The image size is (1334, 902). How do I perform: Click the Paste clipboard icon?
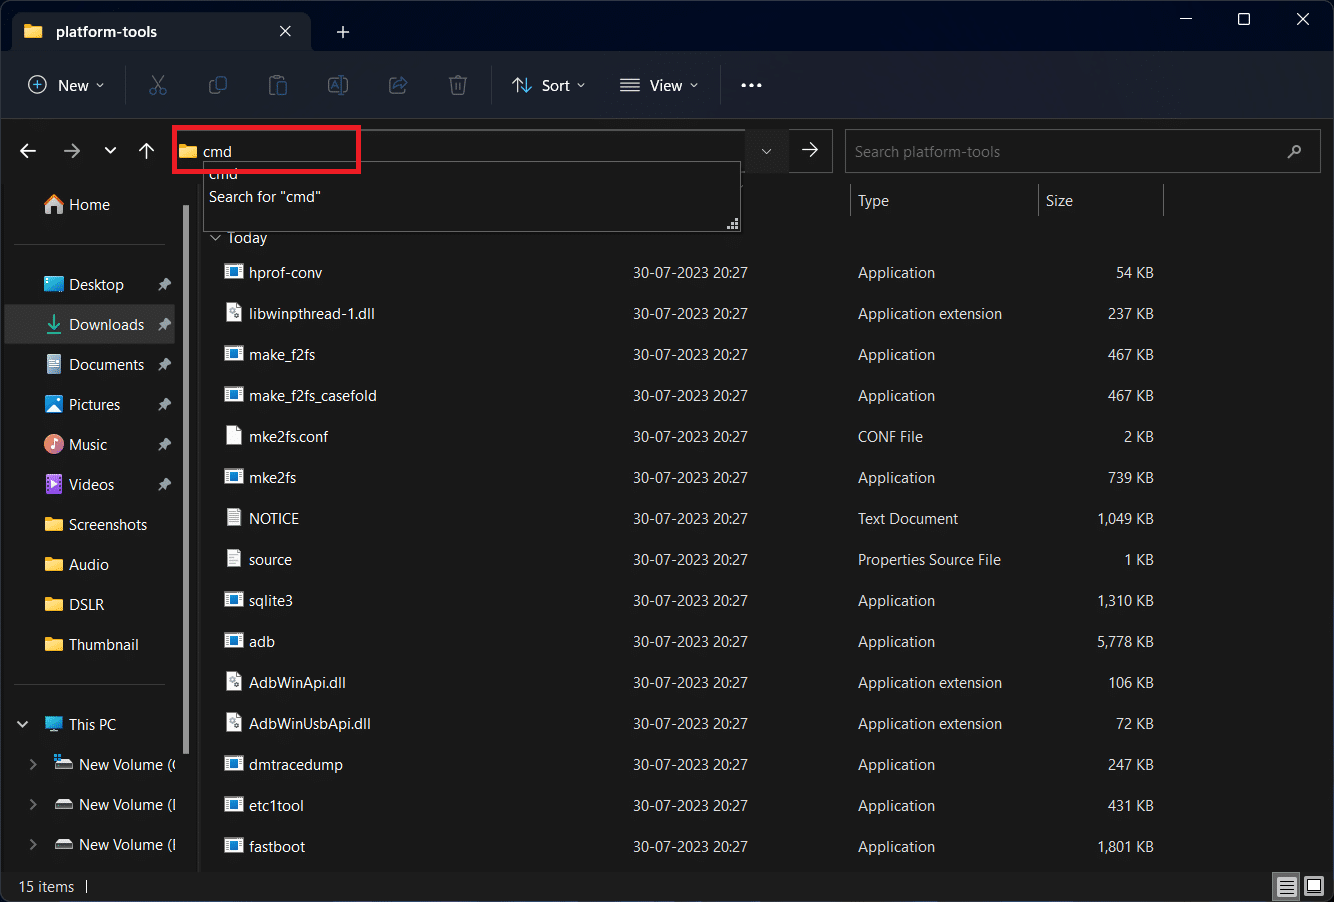[x=278, y=86]
